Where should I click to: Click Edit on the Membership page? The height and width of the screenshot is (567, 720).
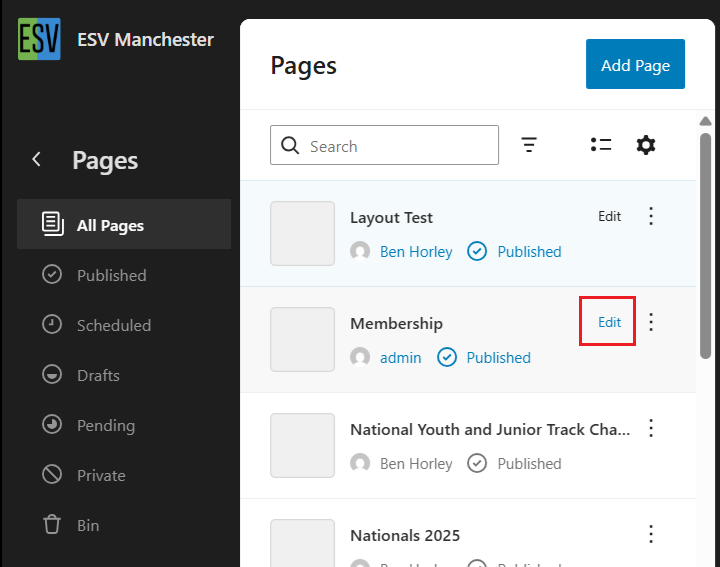(x=609, y=322)
